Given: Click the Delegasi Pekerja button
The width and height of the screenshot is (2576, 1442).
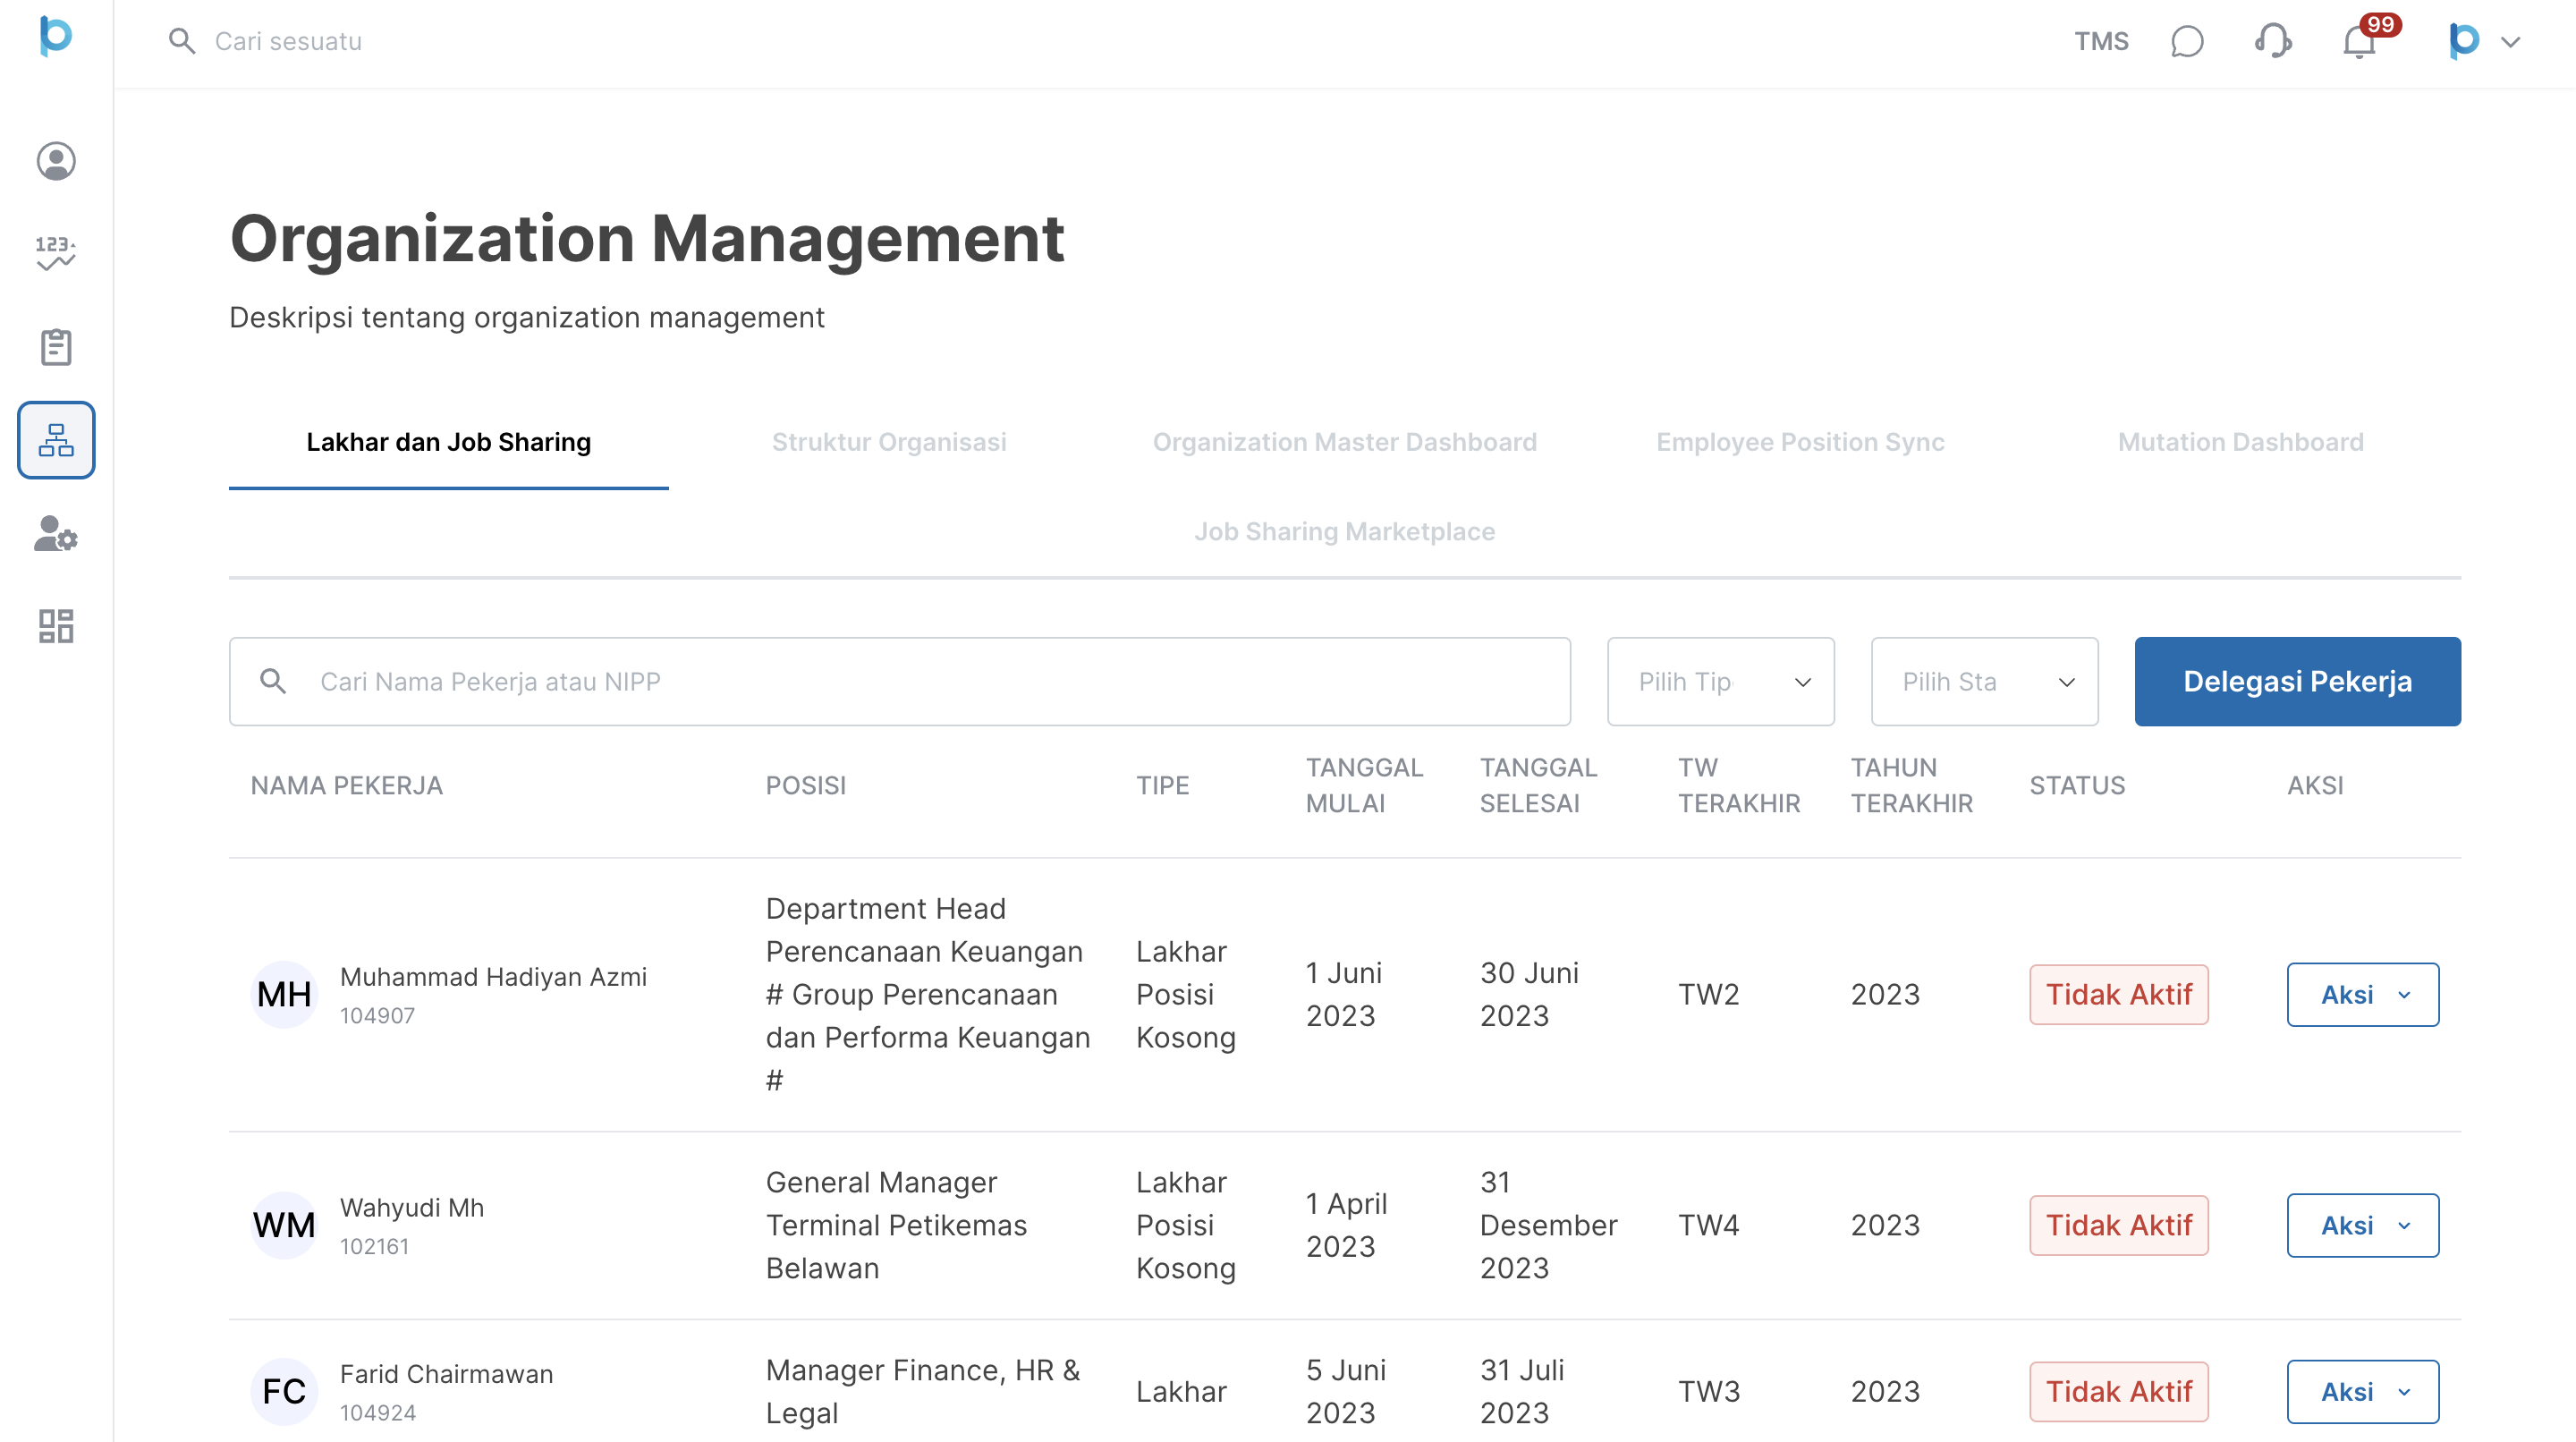Looking at the screenshot, I should pos(2297,682).
